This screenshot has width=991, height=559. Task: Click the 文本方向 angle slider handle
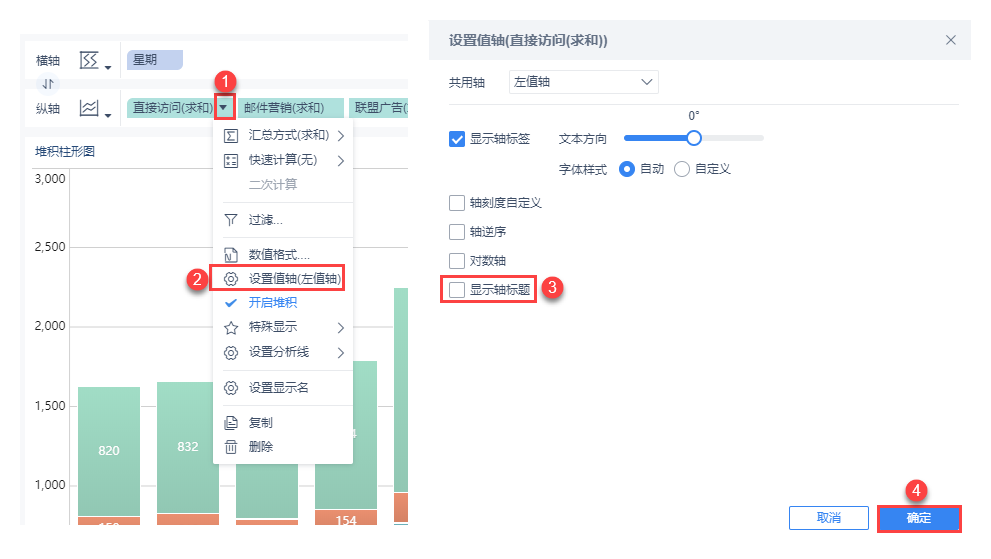point(694,138)
